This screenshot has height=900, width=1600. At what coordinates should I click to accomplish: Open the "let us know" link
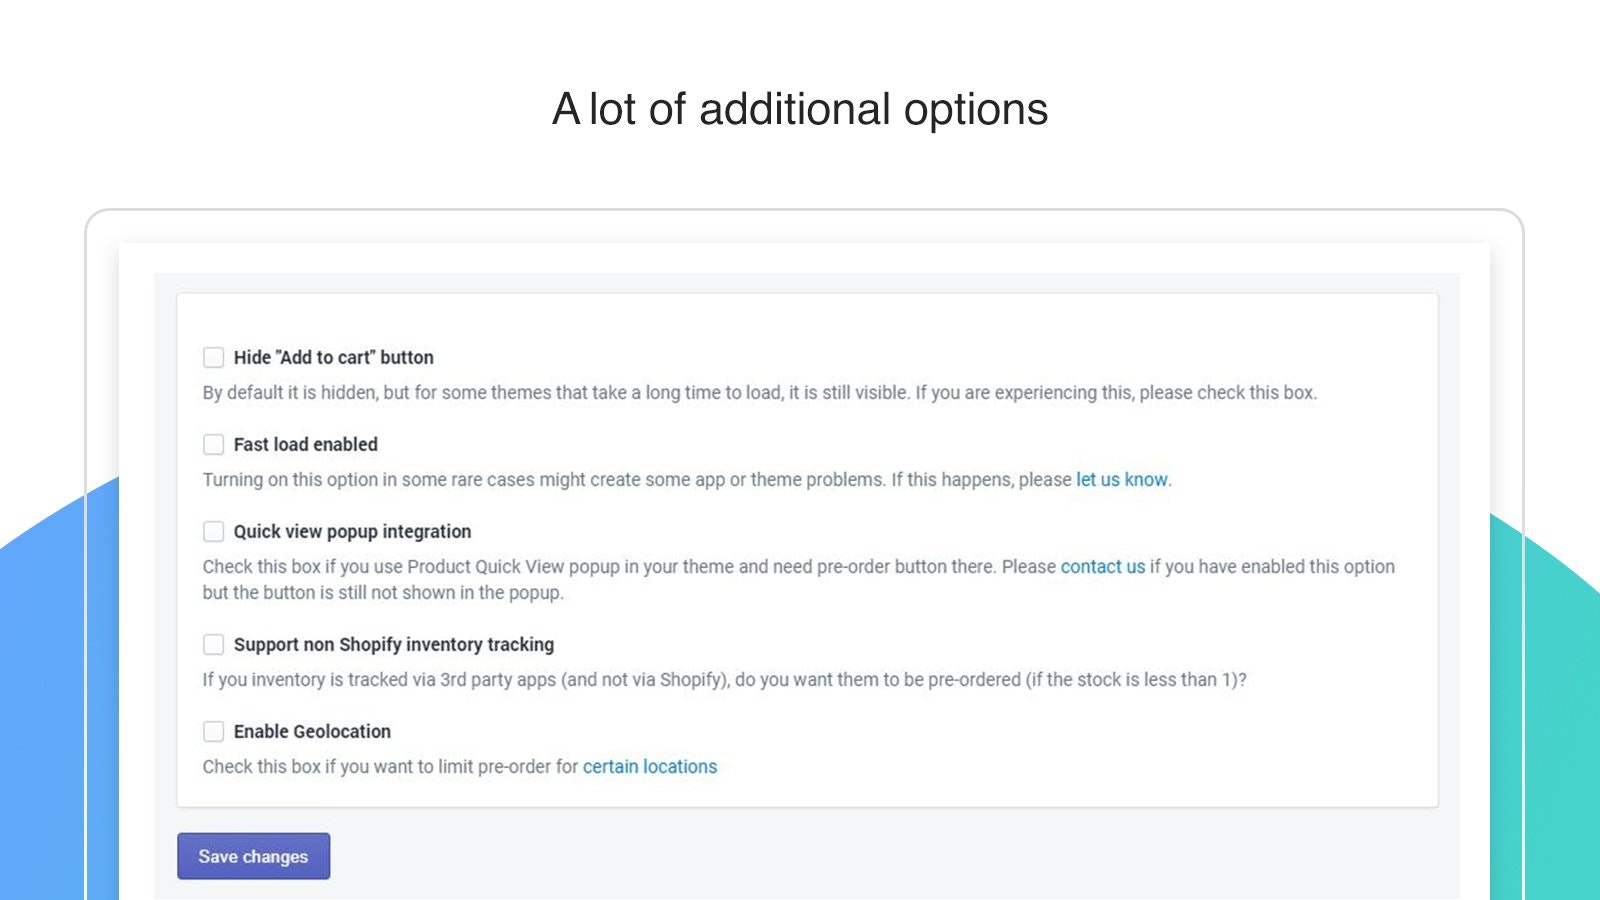click(x=1121, y=479)
